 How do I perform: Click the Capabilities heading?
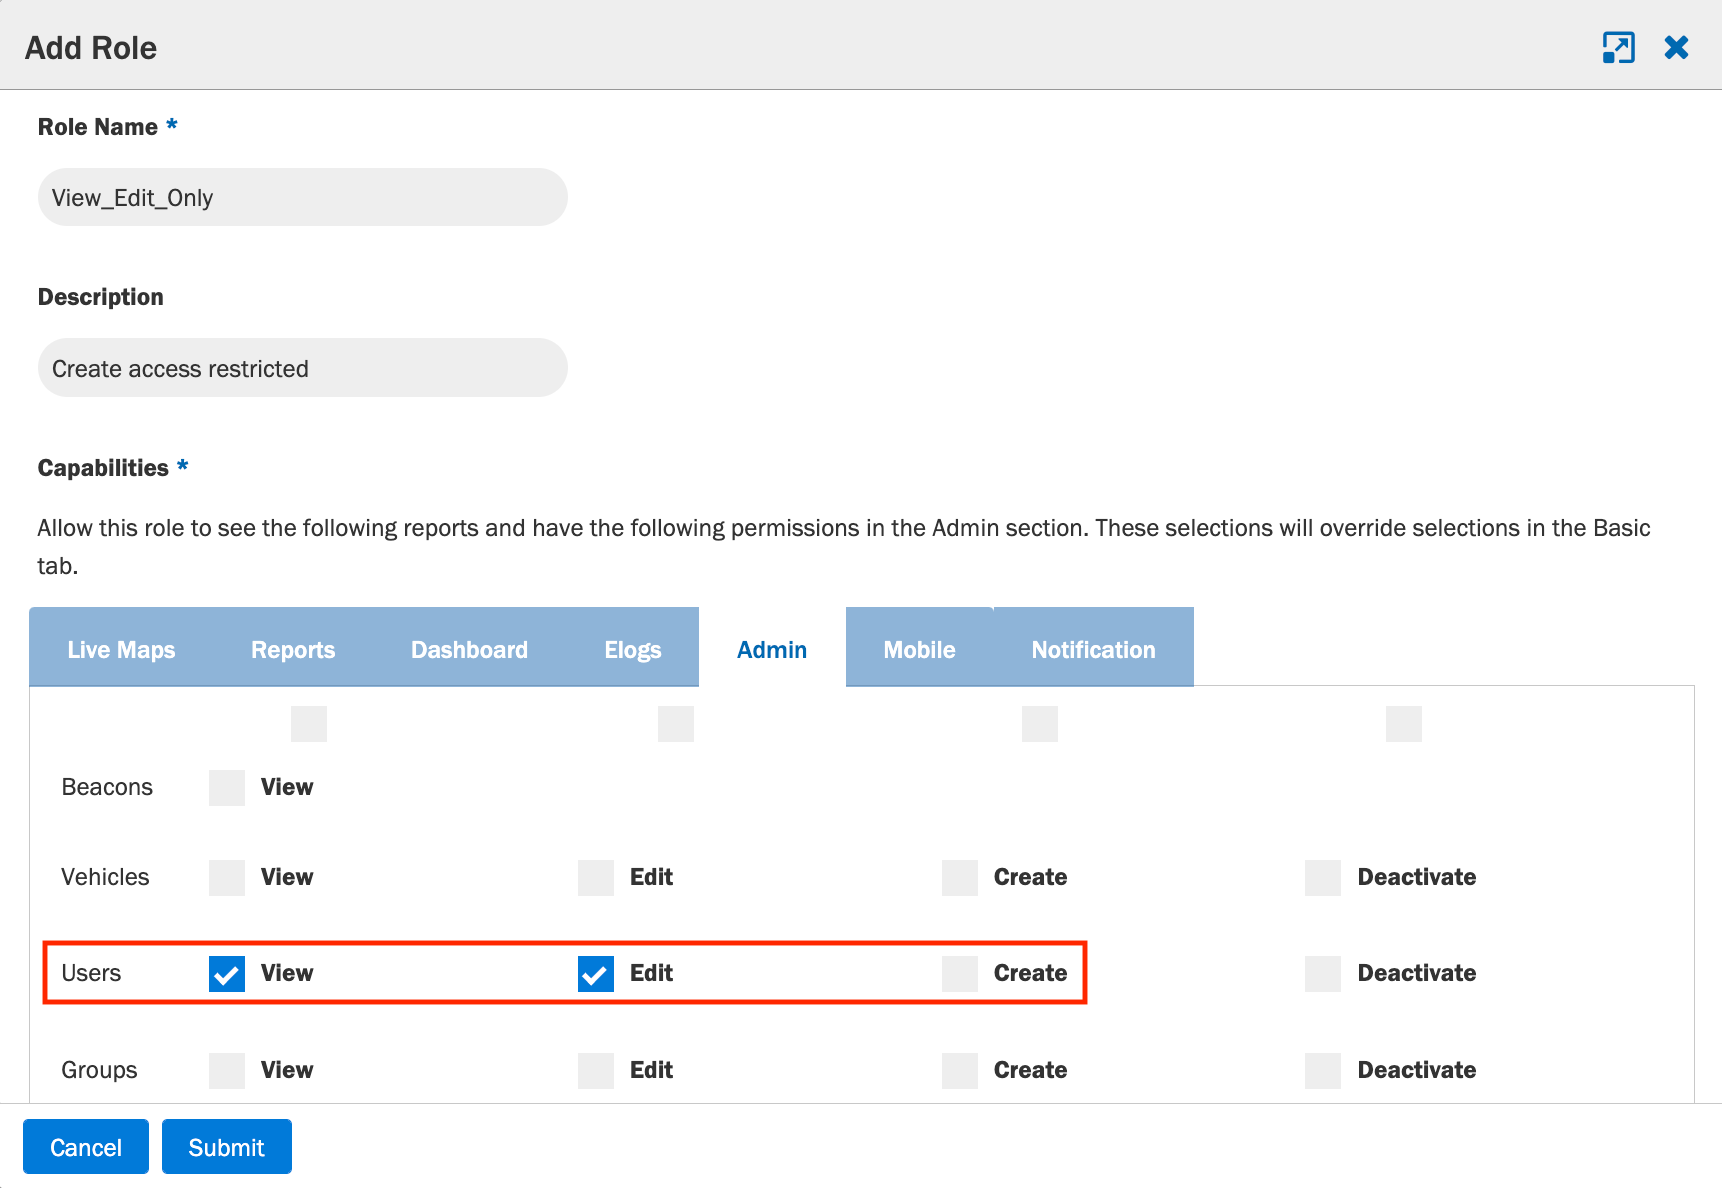point(103,468)
